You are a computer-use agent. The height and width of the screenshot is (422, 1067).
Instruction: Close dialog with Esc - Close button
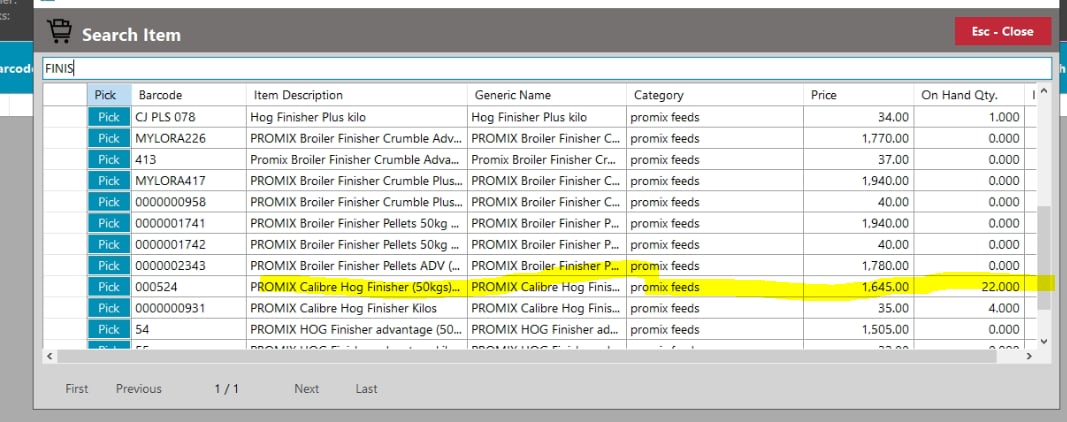coord(1002,31)
